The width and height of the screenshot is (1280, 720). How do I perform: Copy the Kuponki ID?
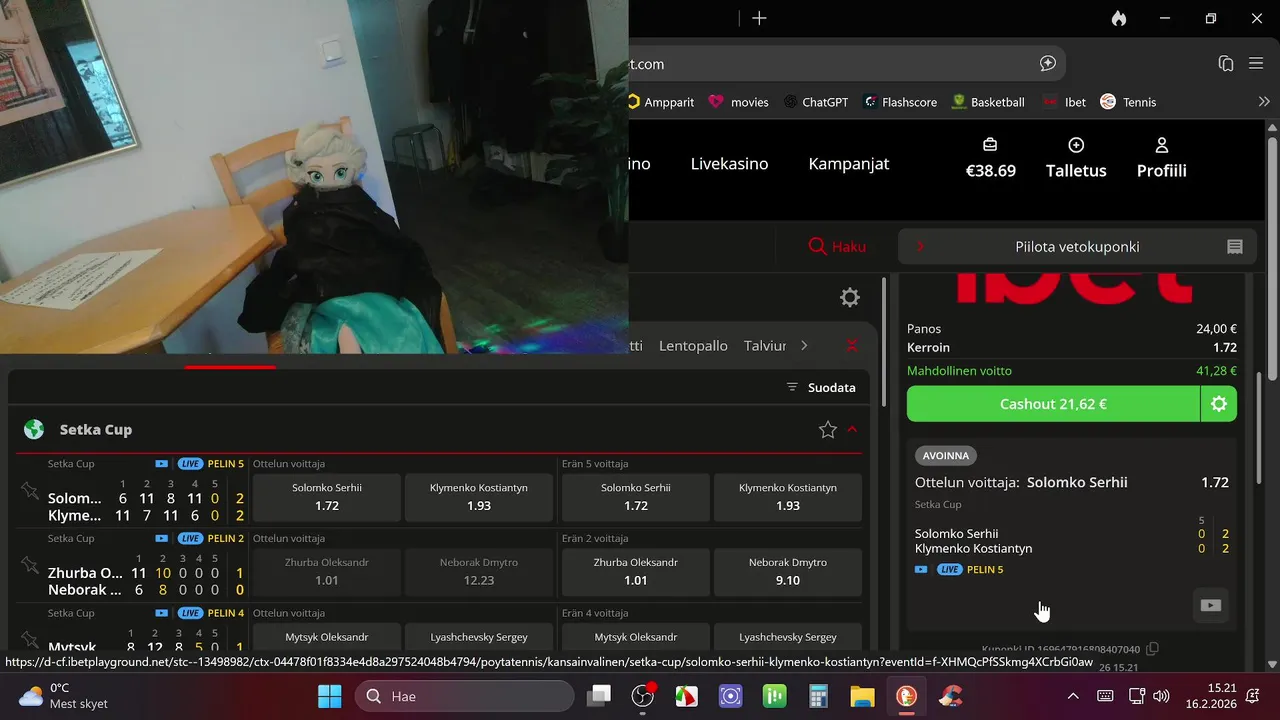click(x=1152, y=649)
